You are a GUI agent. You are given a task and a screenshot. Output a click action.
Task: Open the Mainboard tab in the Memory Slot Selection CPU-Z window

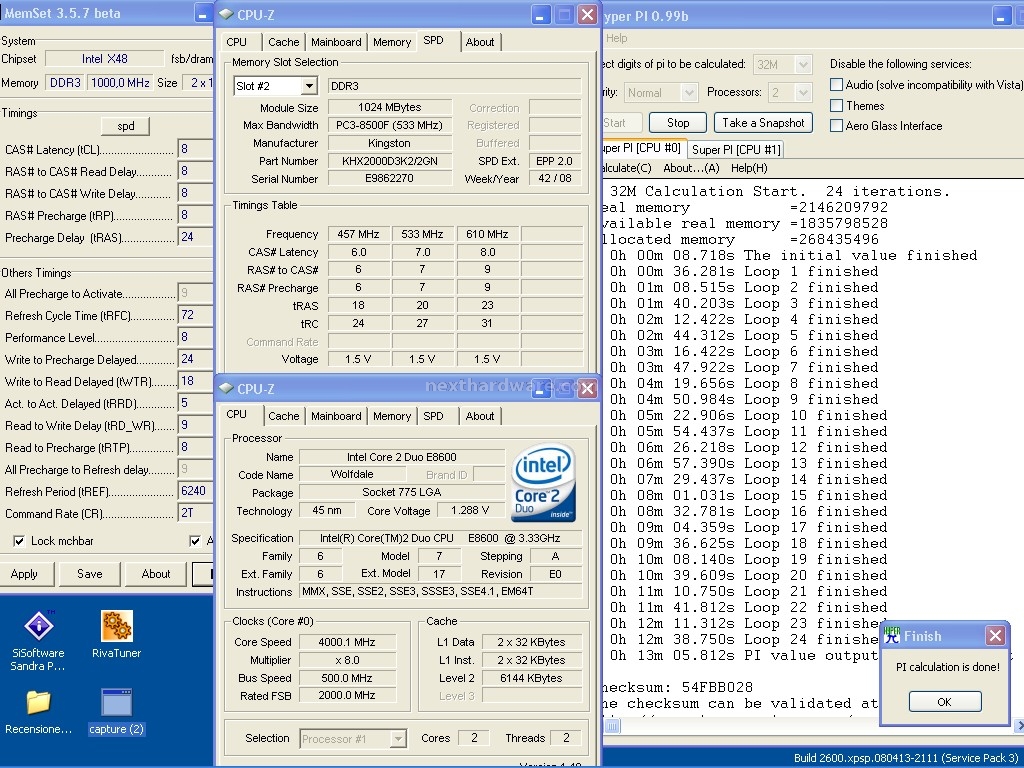tap(336, 42)
